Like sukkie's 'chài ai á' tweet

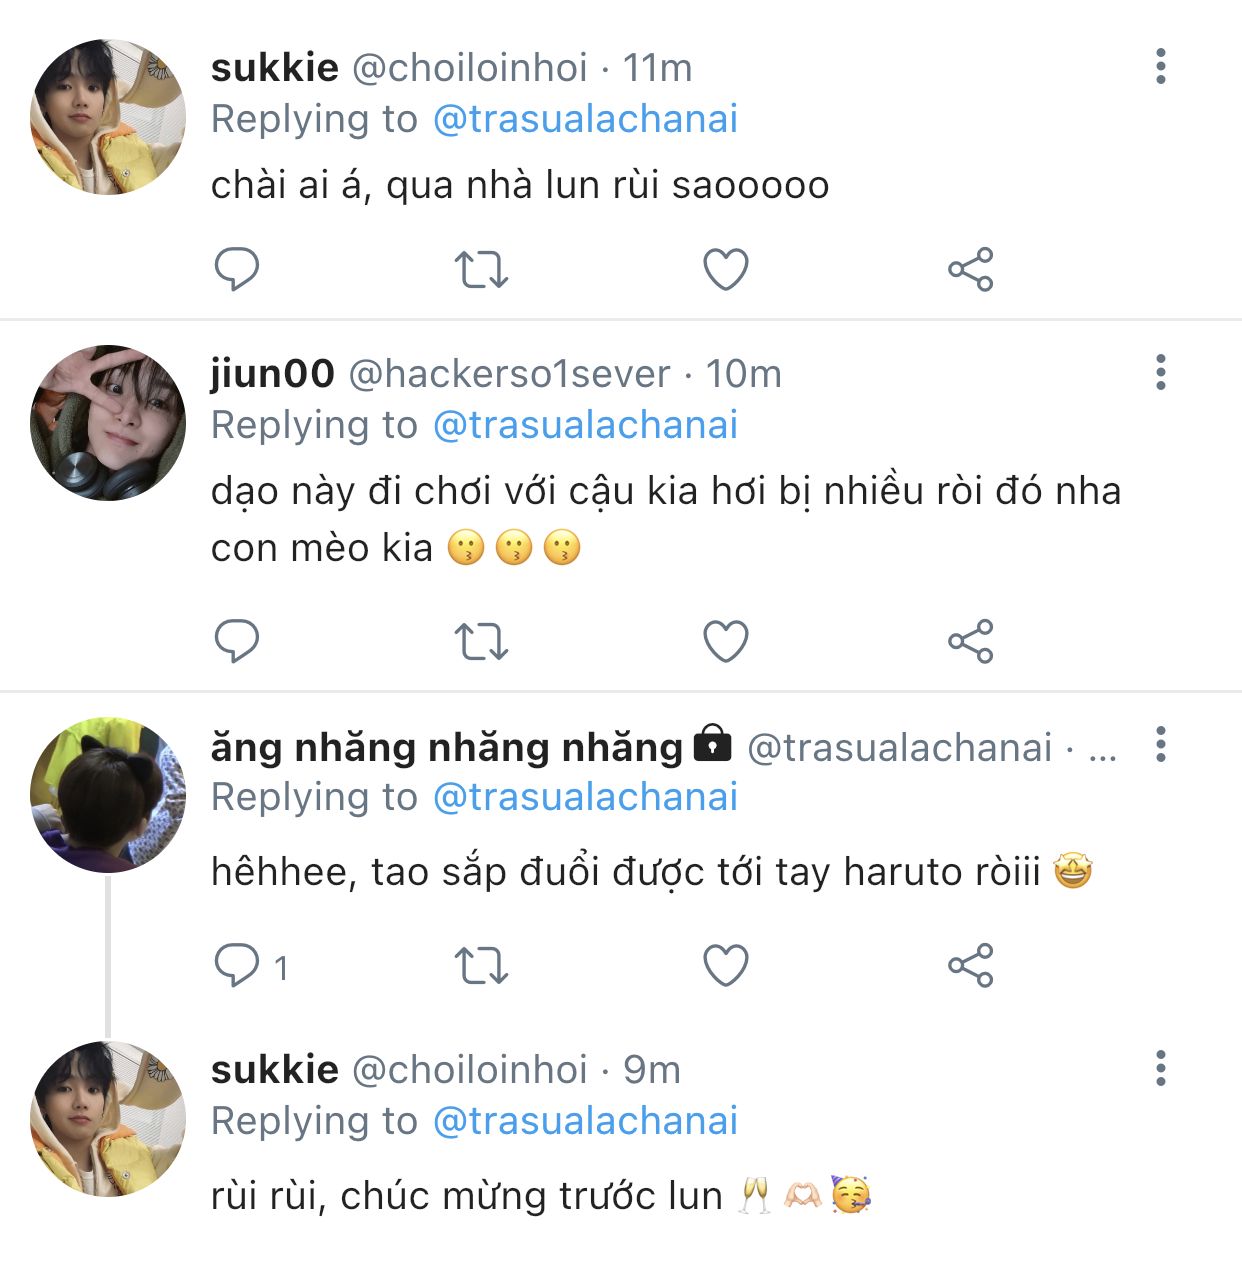click(726, 269)
